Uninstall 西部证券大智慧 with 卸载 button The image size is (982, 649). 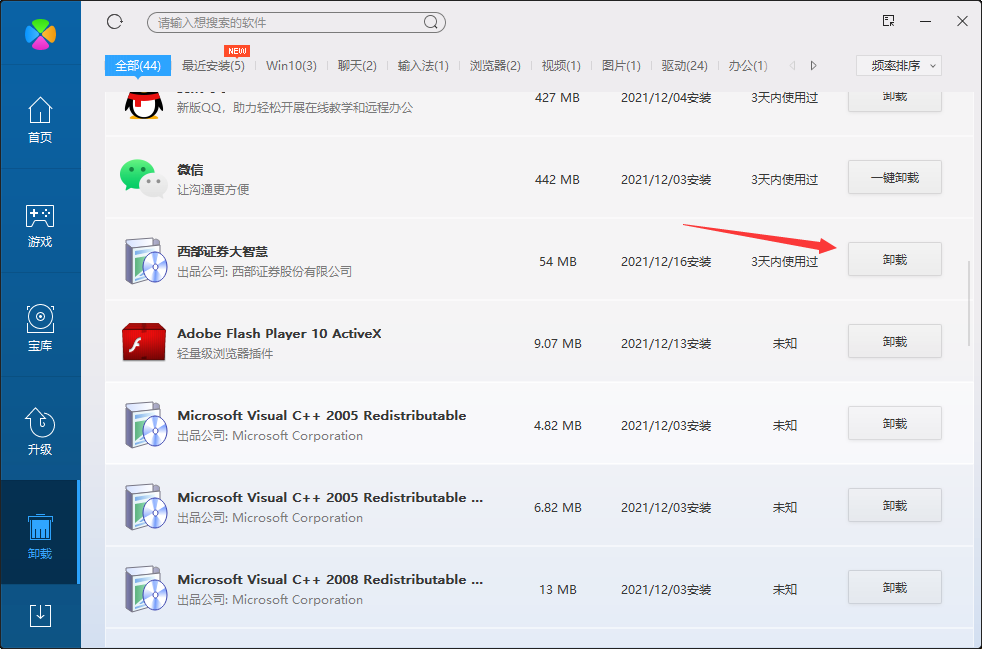(x=894, y=260)
